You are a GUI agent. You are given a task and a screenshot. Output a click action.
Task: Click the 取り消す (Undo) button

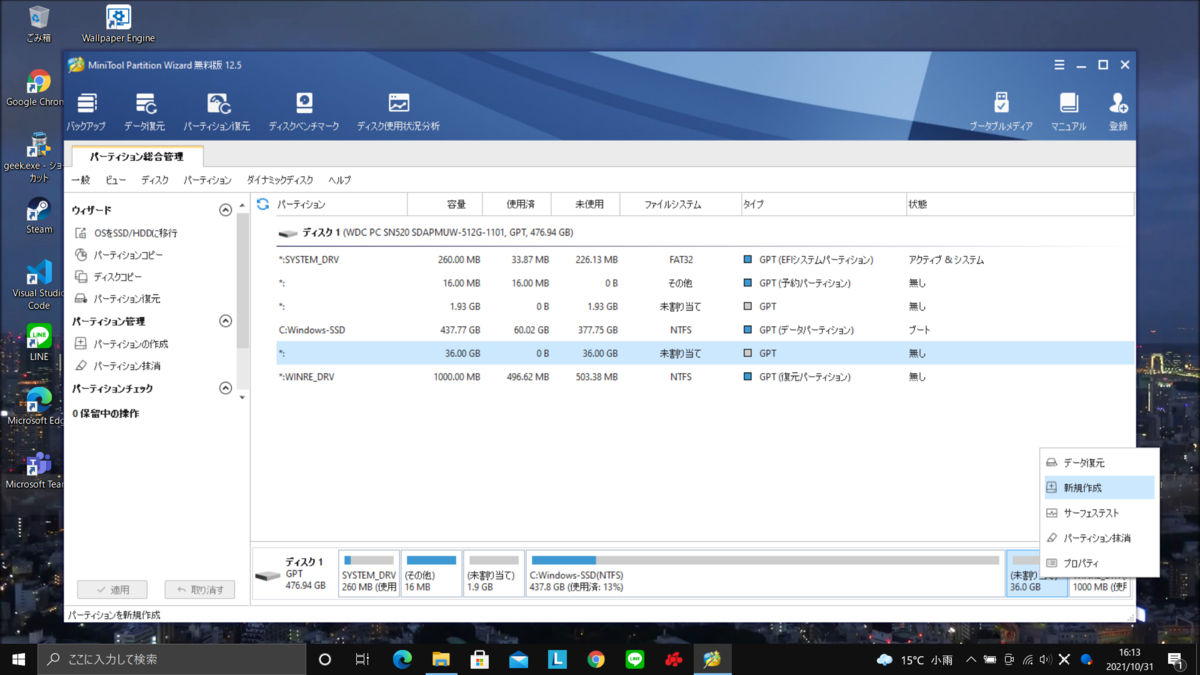pyautogui.click(x=200, y=590)
